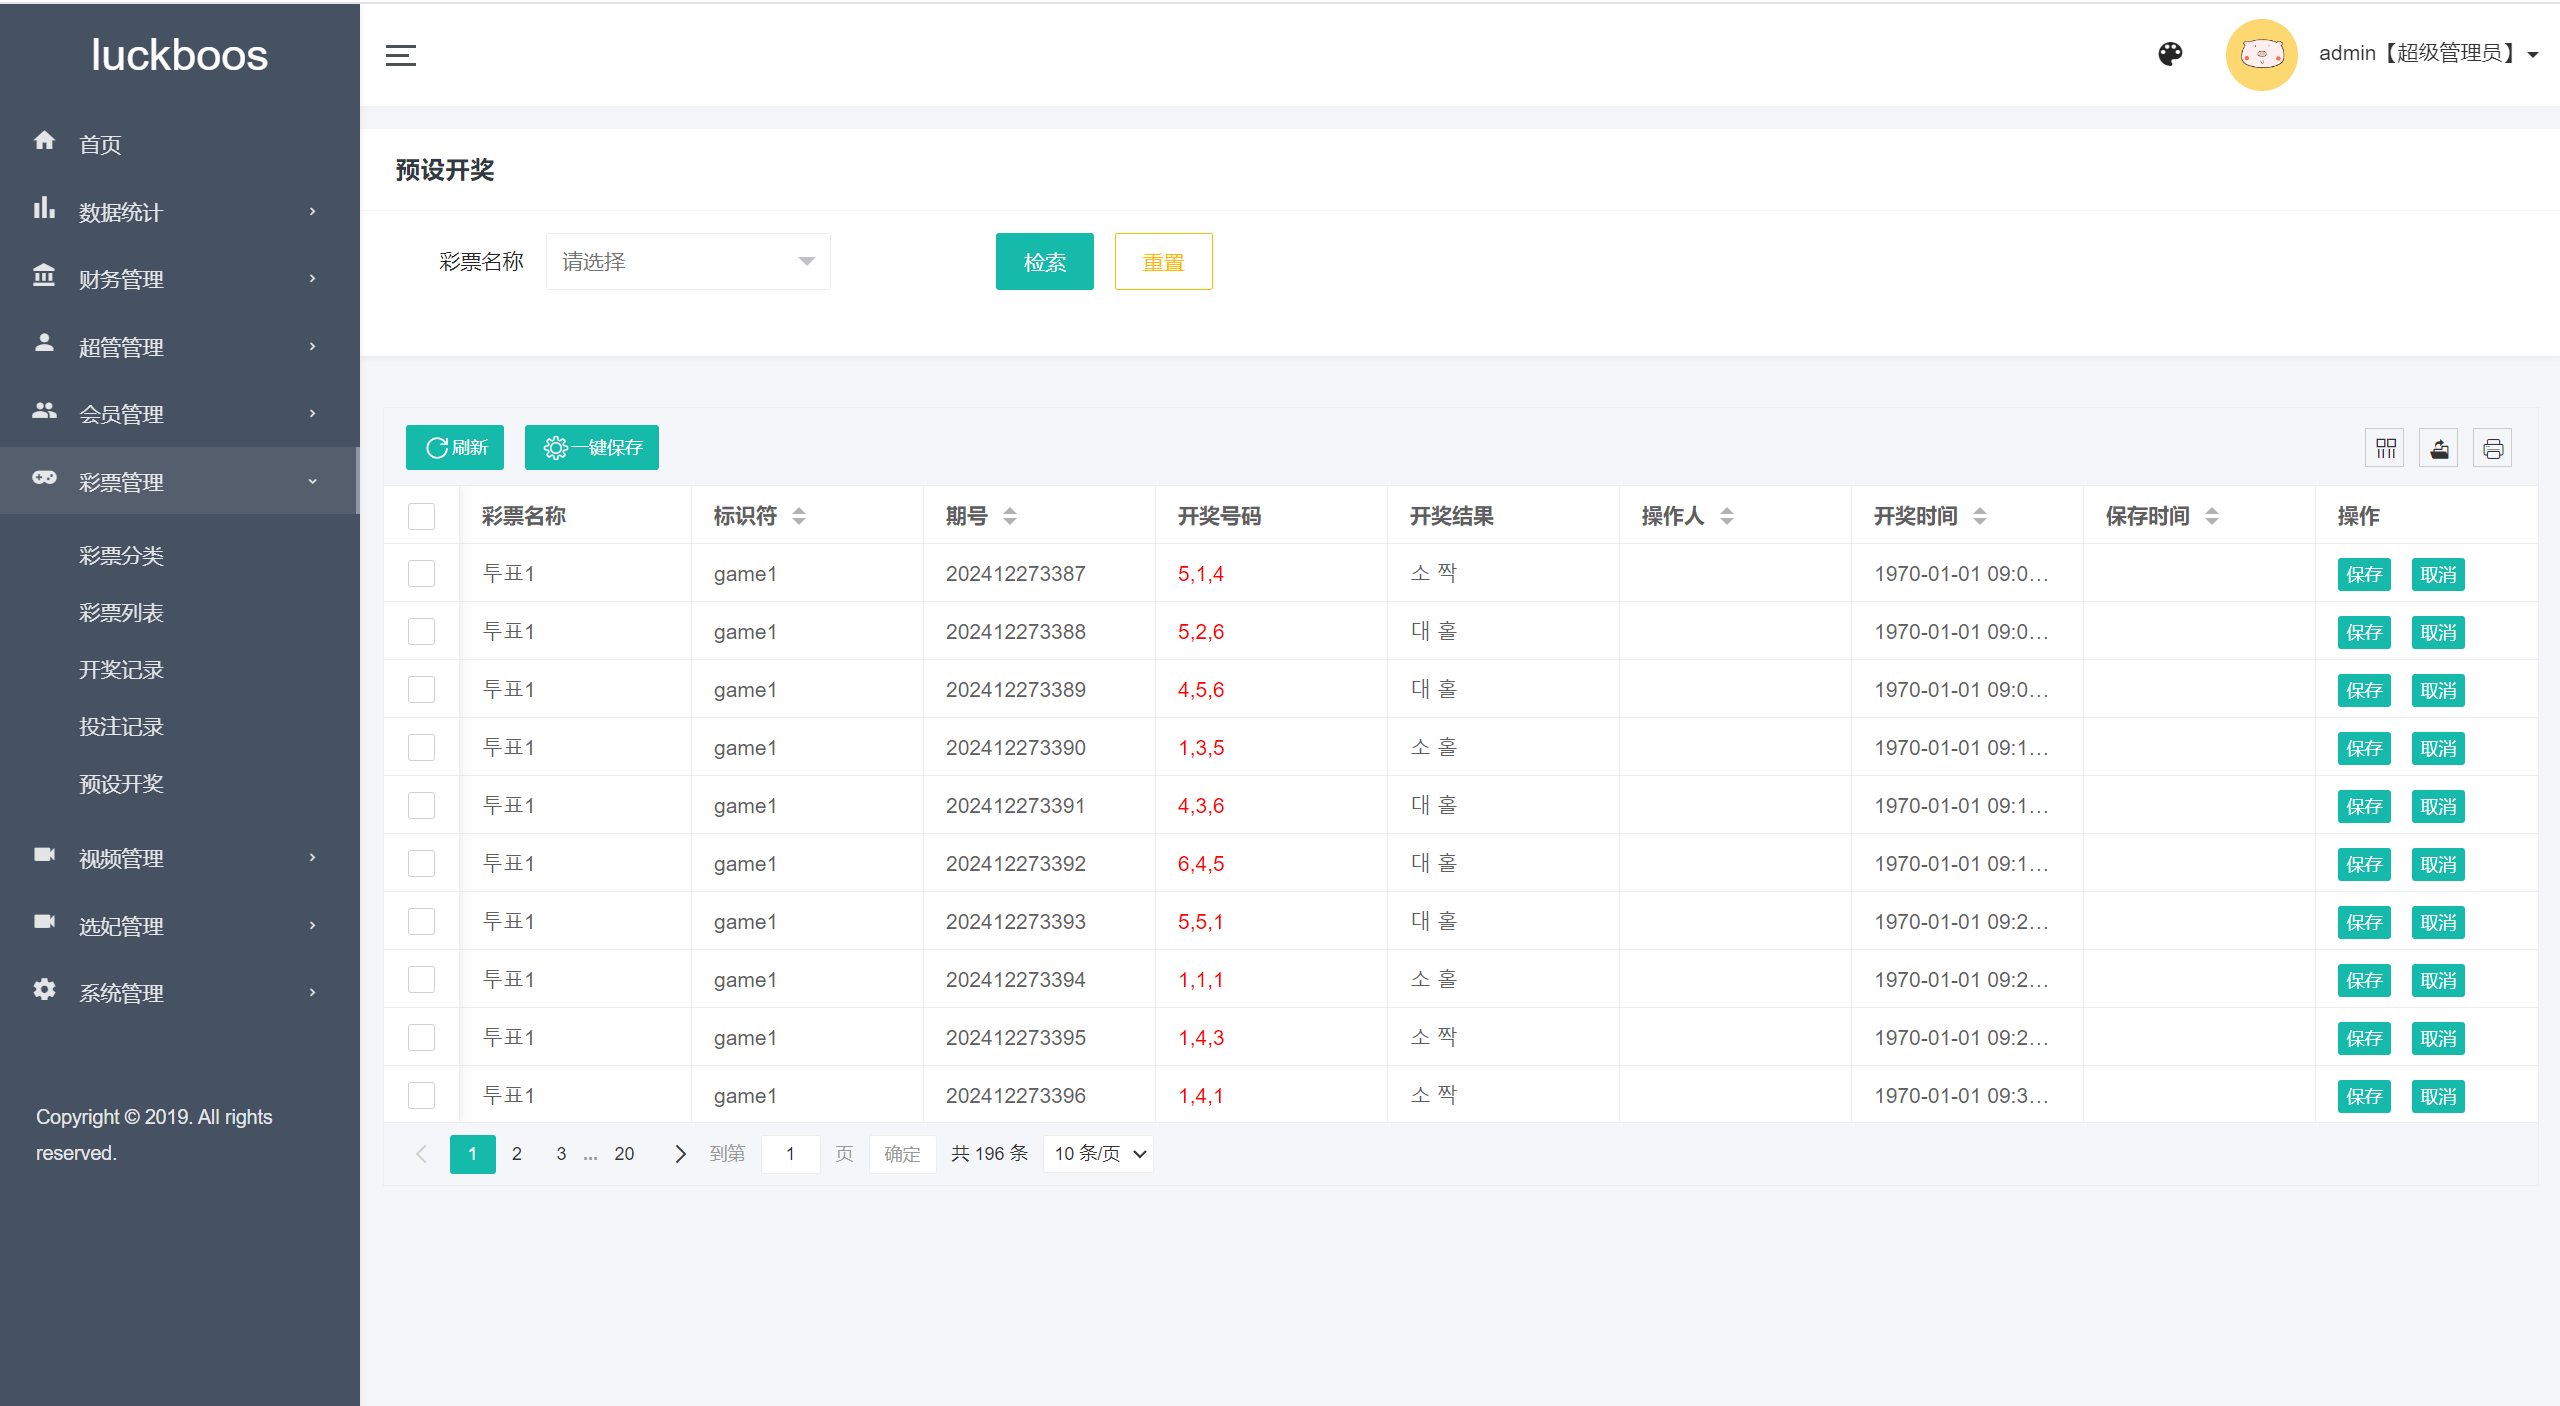
Task: Click the 检索 search button
Action: pos(1044,262)
